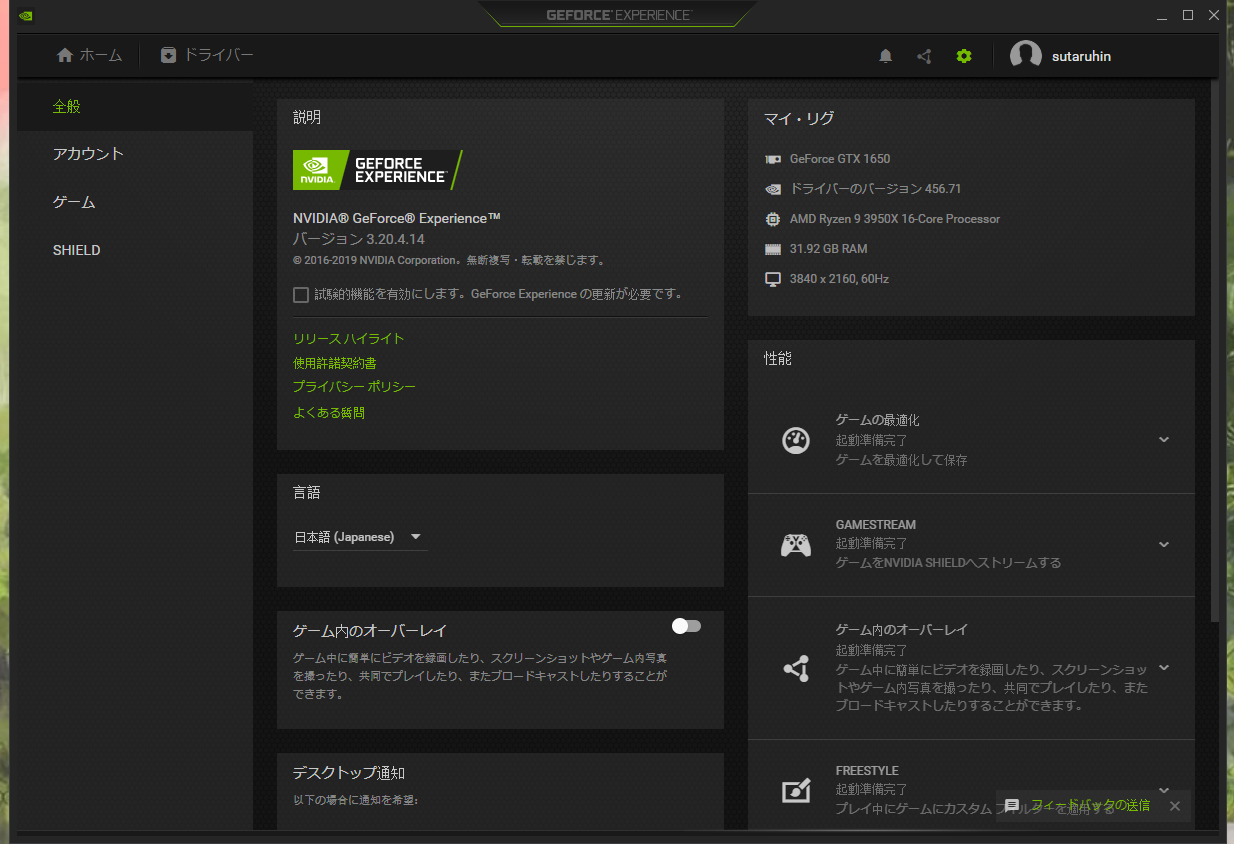Expand performance ゲーム内のオーバーレイ chevron
The height and width of the screenshot is (844, 1234).
click(x=1164, y=668)
